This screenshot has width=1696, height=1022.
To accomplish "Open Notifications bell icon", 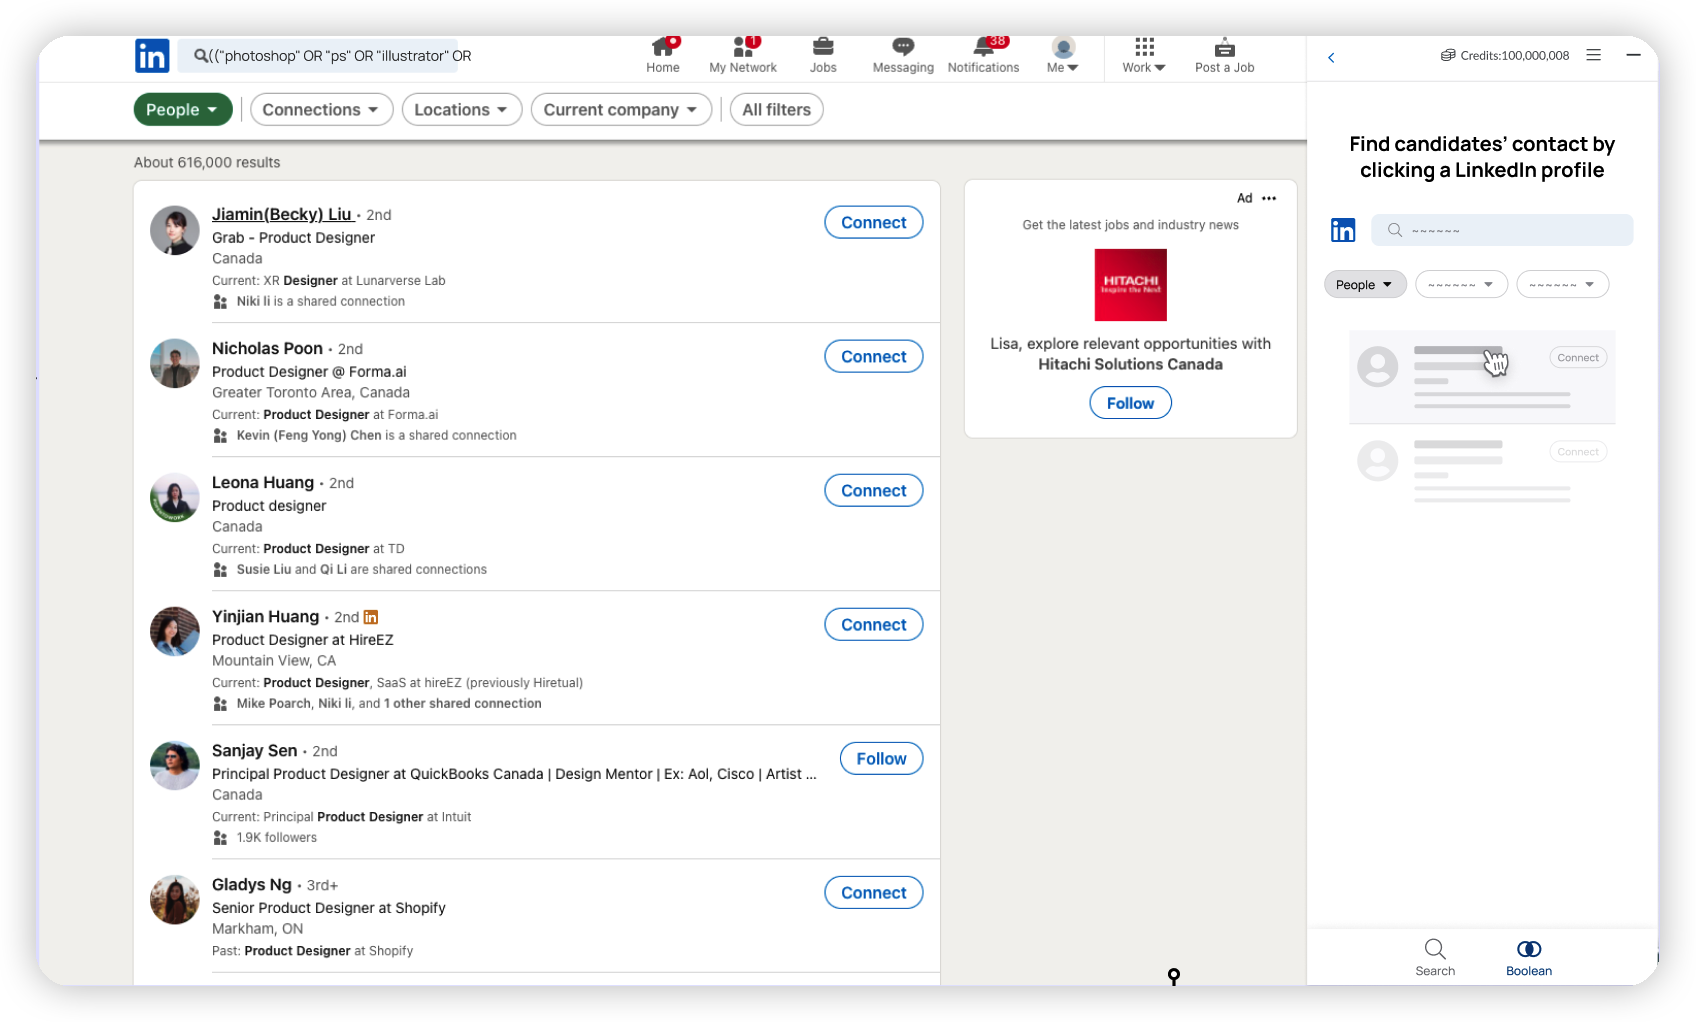I will tap(983, 47).
